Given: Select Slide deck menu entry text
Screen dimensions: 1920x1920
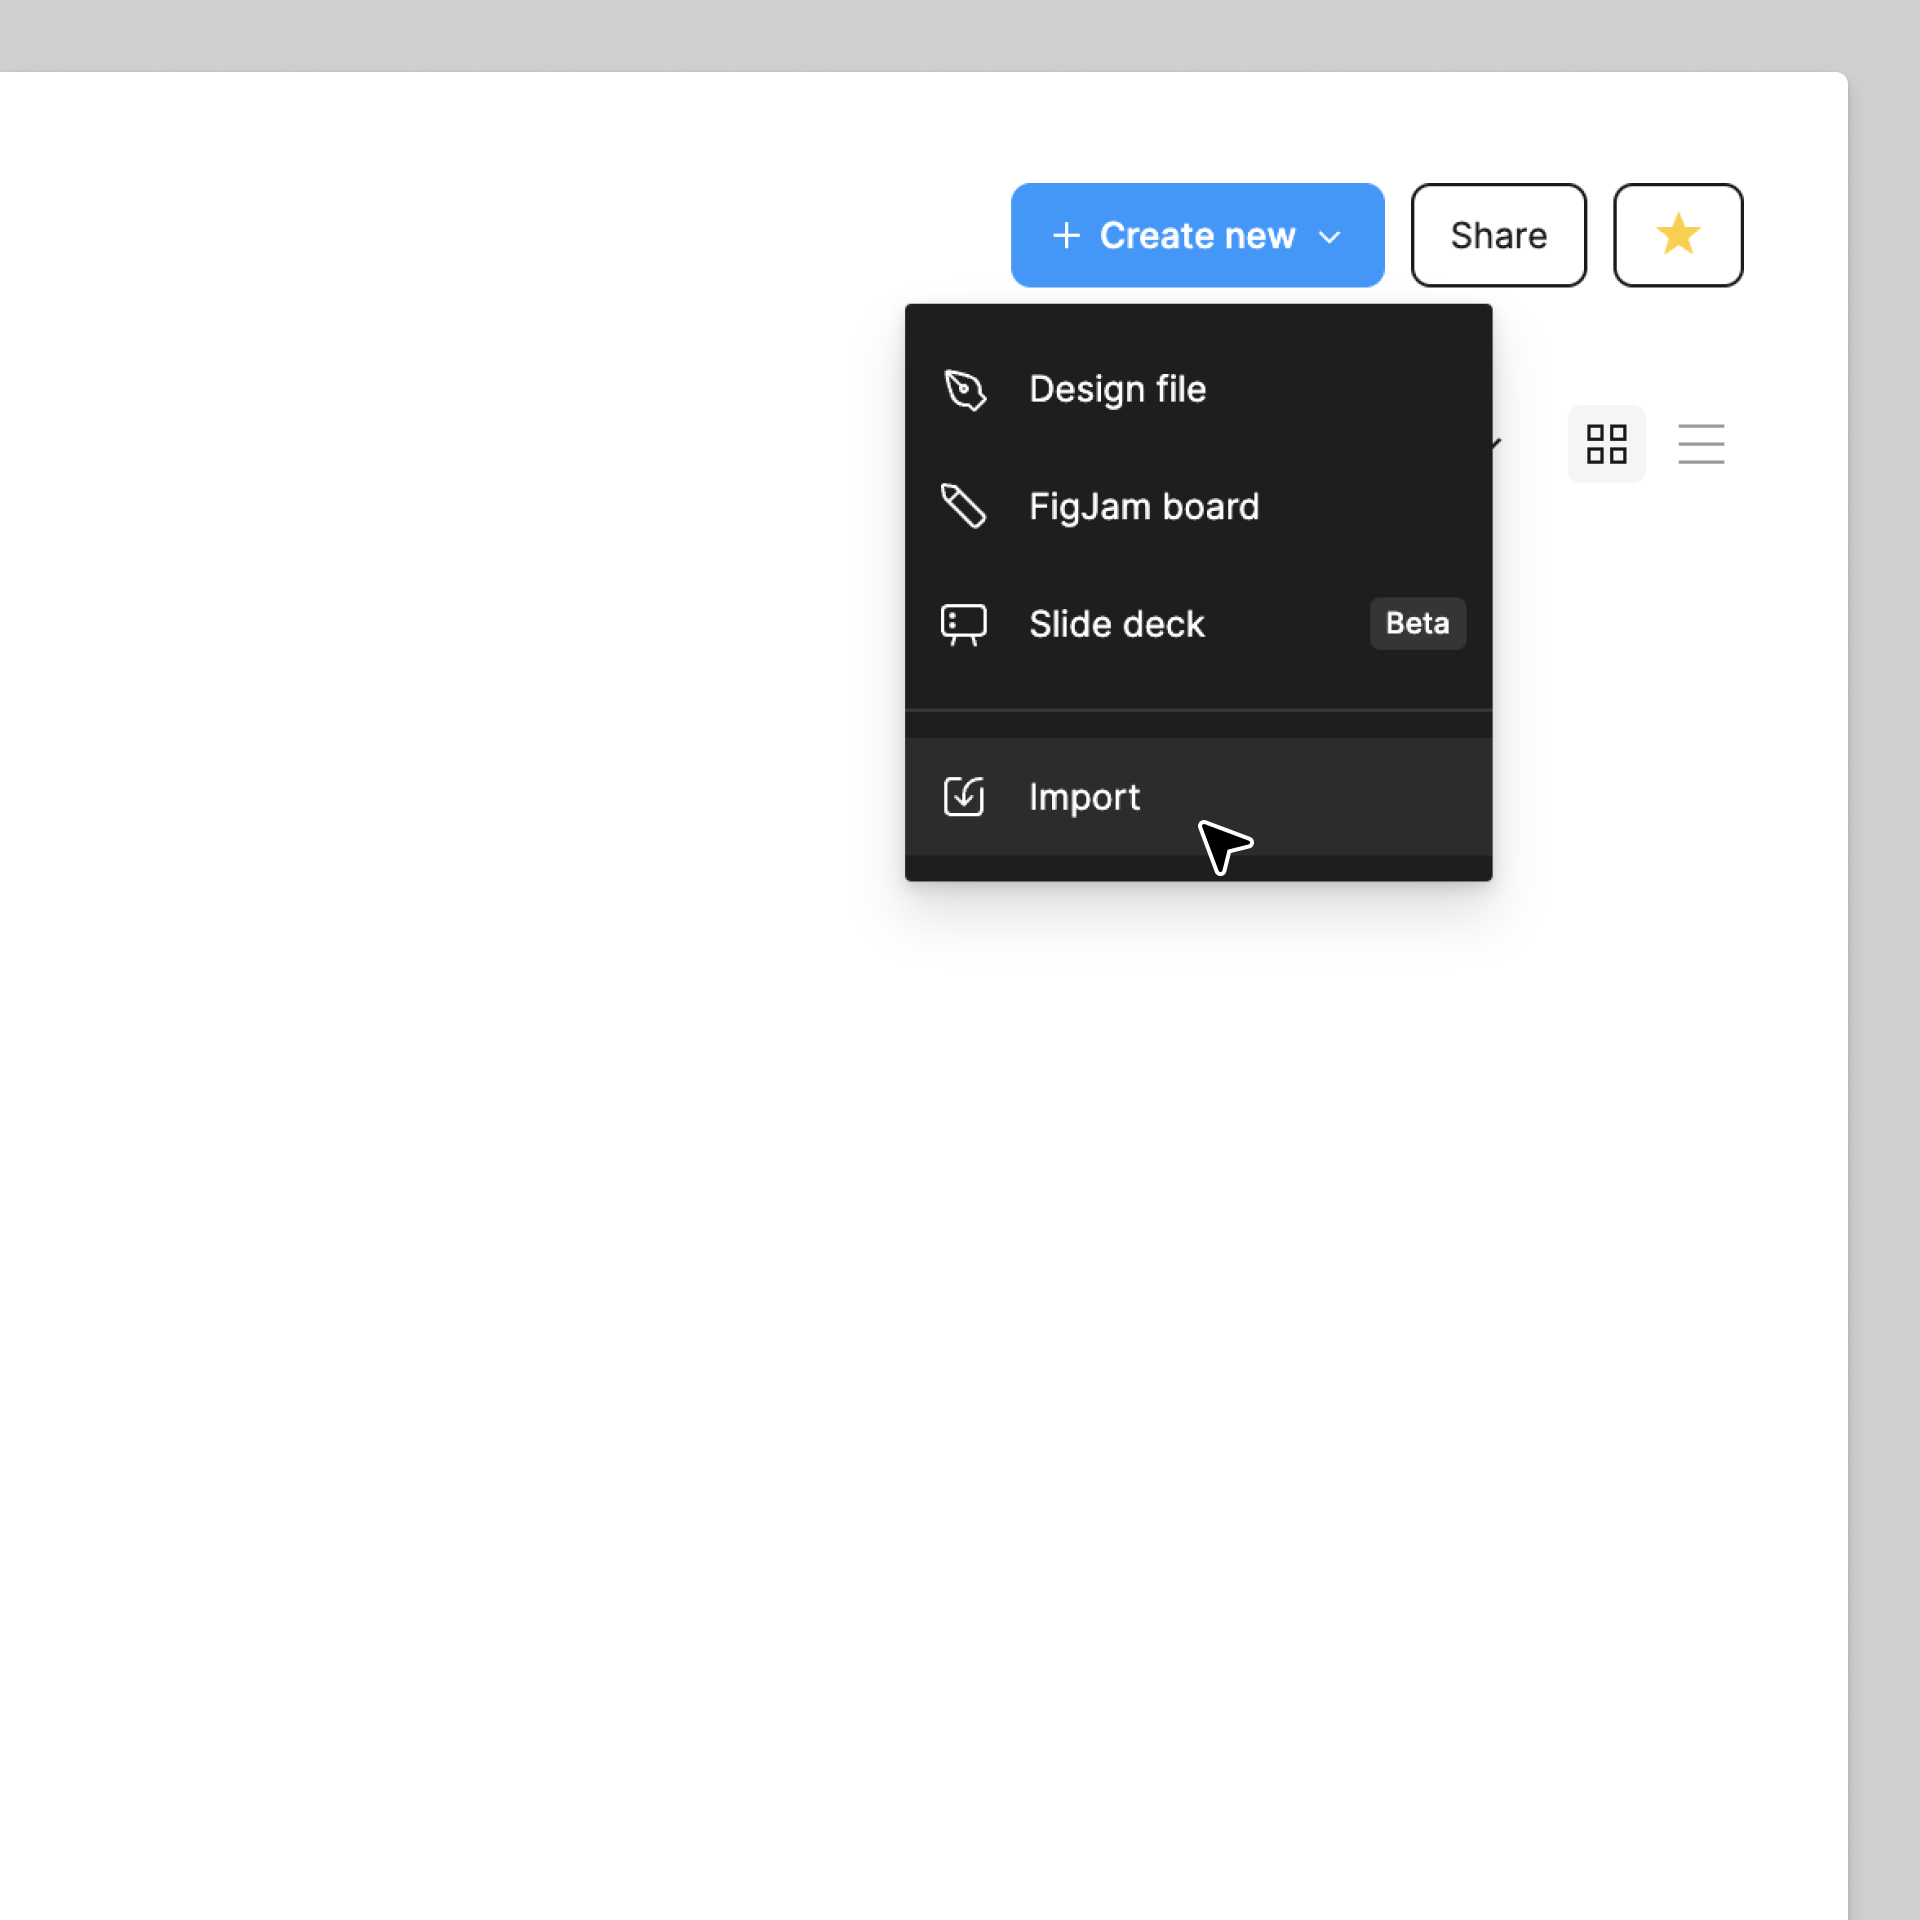Looking at the screenshot, I should pyautogui.click(x=1116, y=624).
